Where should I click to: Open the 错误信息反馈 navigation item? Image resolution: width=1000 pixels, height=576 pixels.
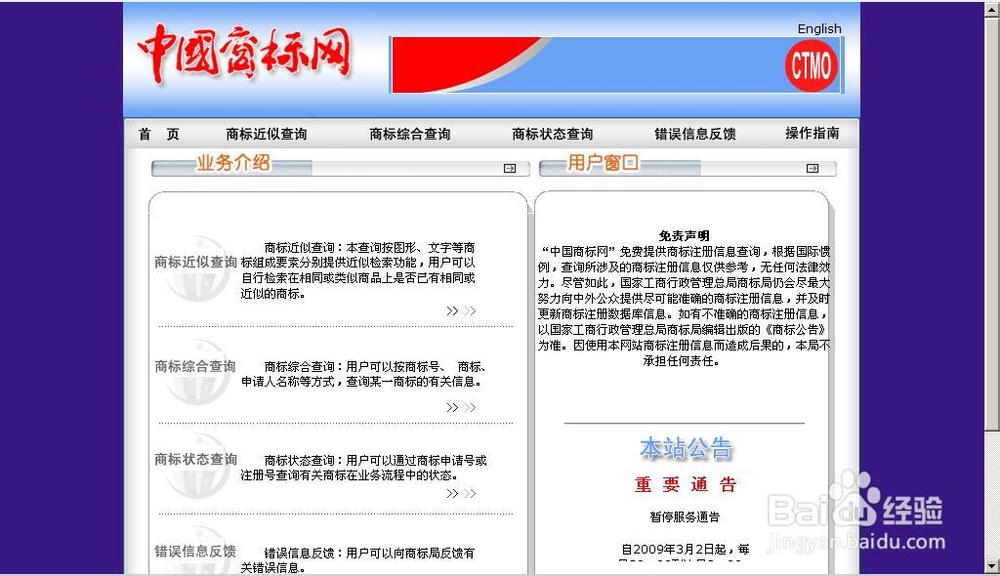click(x=692, y=134)
